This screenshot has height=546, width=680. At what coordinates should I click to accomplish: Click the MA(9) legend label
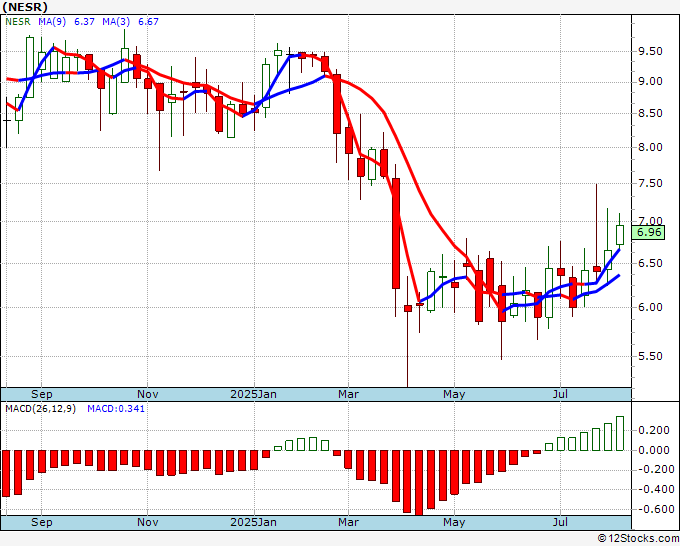52,22
